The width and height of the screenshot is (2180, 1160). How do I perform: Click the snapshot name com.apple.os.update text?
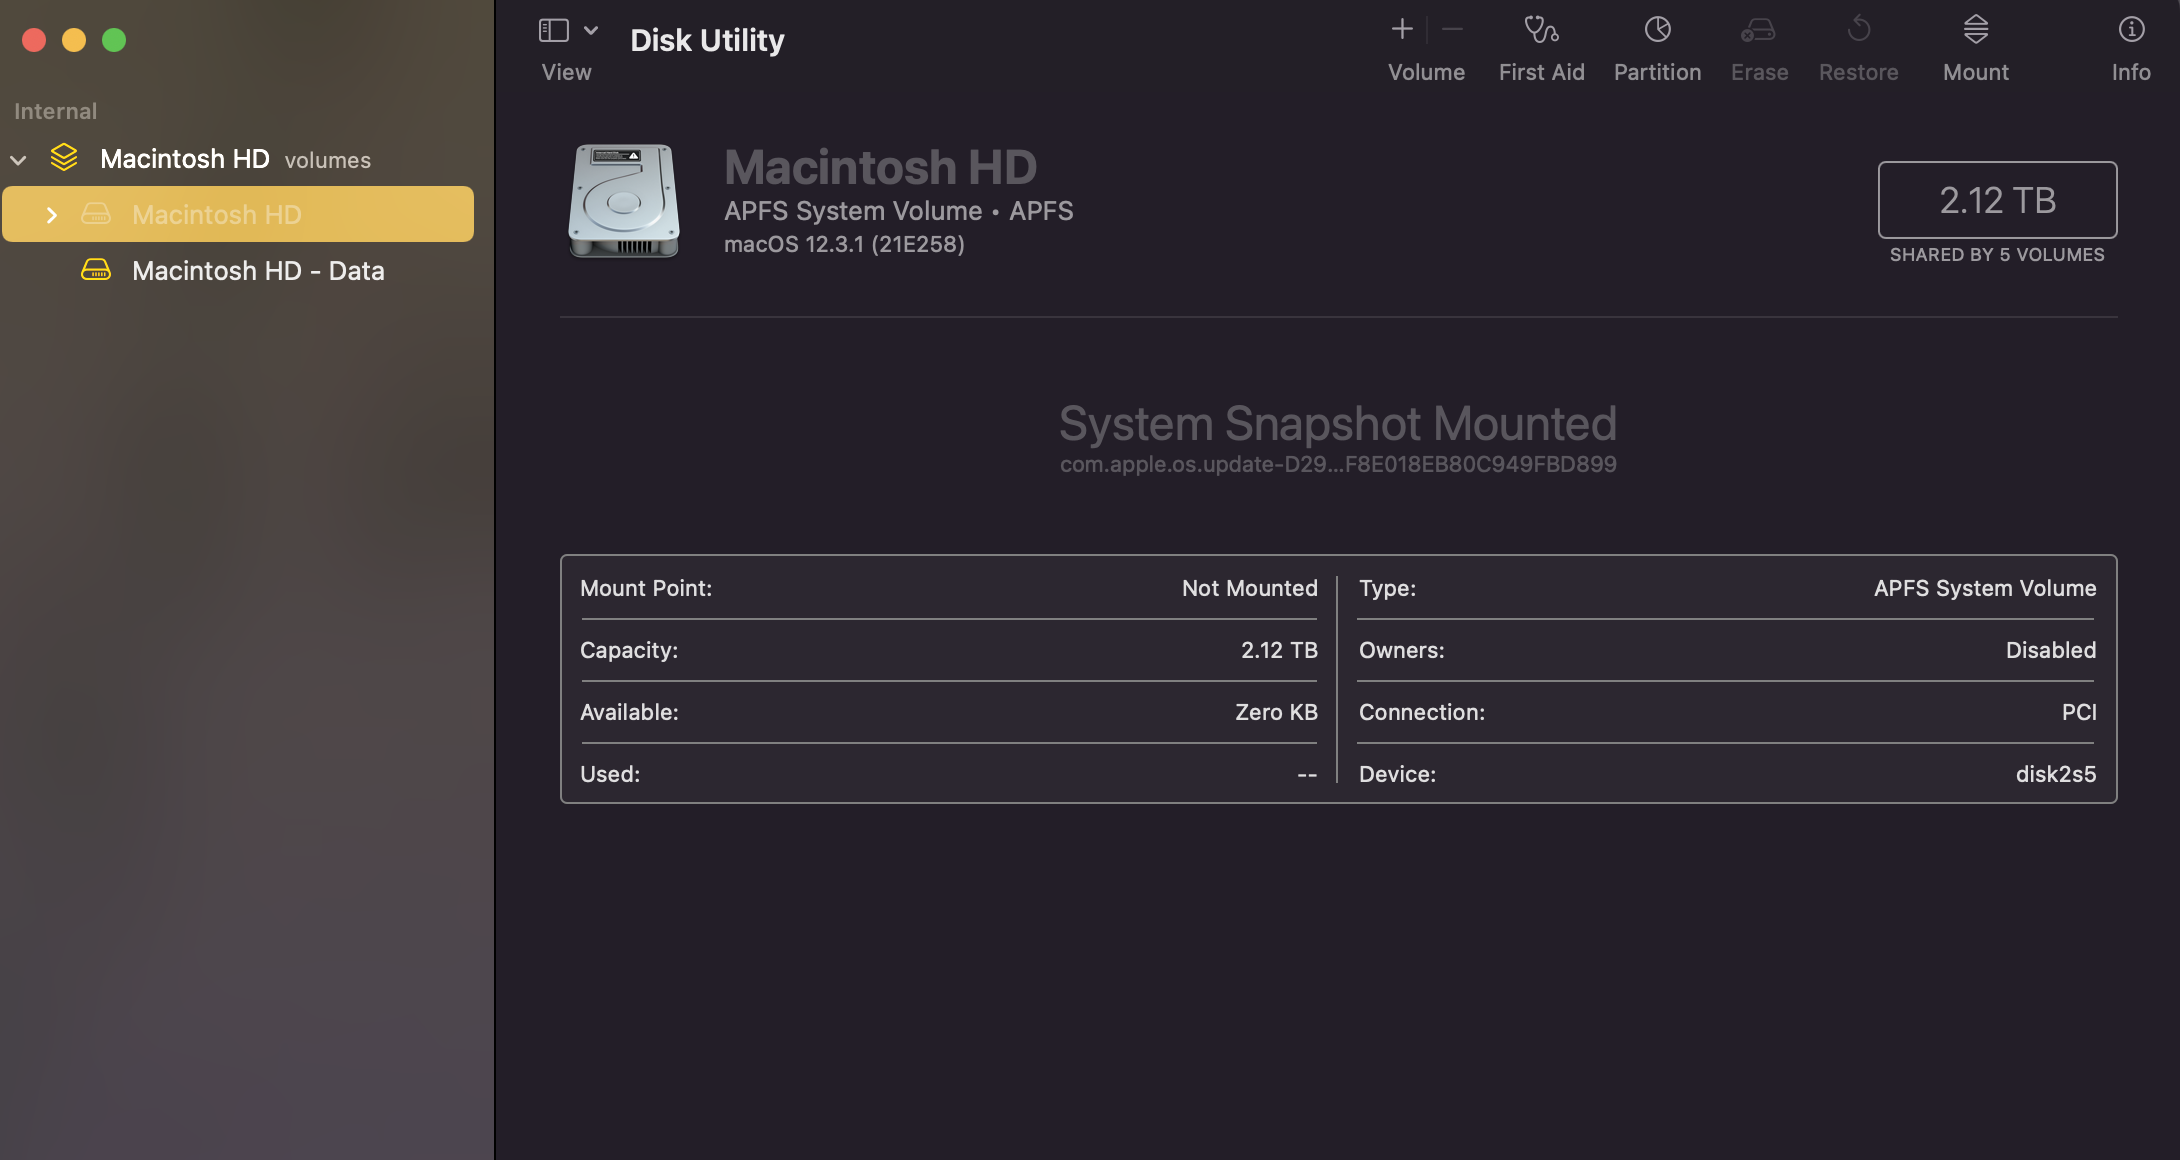pos(1337,465)
